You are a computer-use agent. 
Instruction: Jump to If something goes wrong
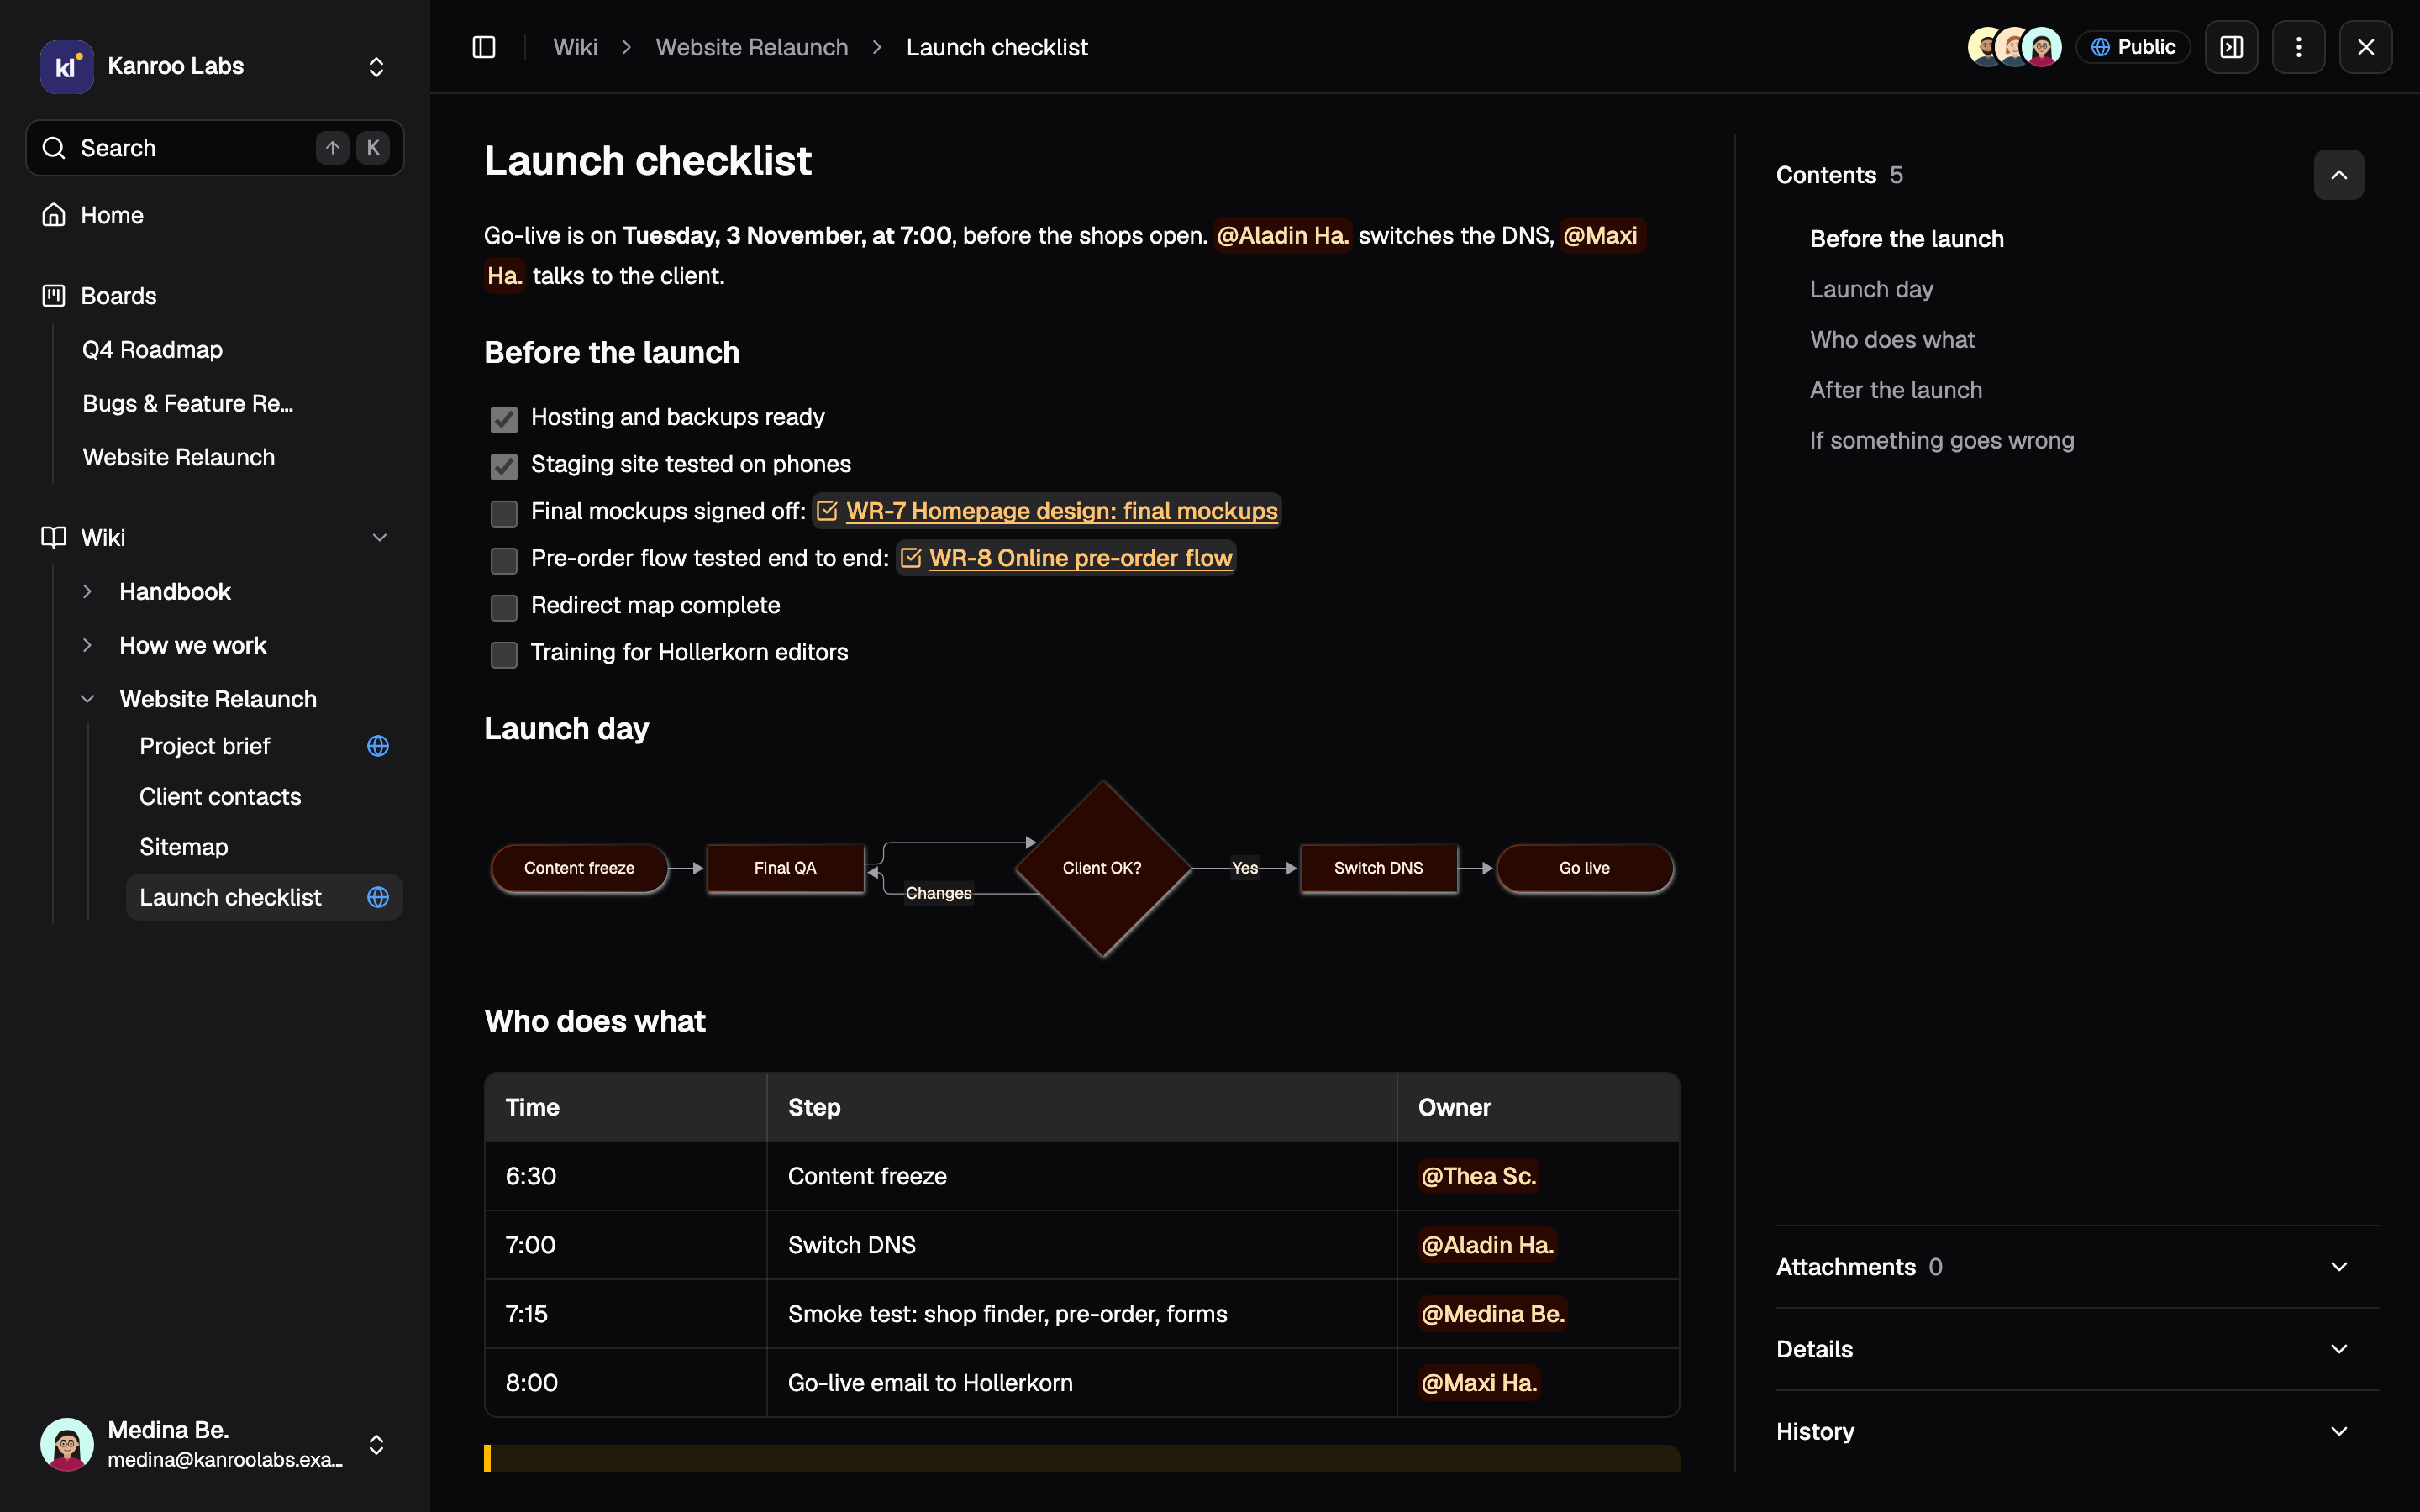click(x=1941, y=440)
